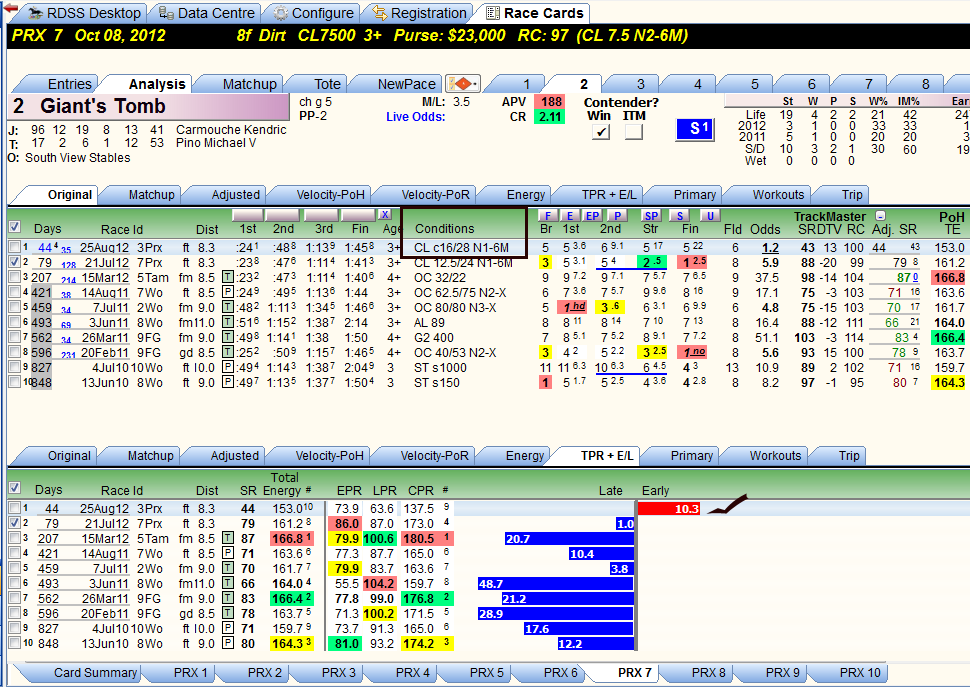This screenshot has width=970, height=687.
Task: Click the blank button above the Fin column
Action: click(x=359, y=215)
